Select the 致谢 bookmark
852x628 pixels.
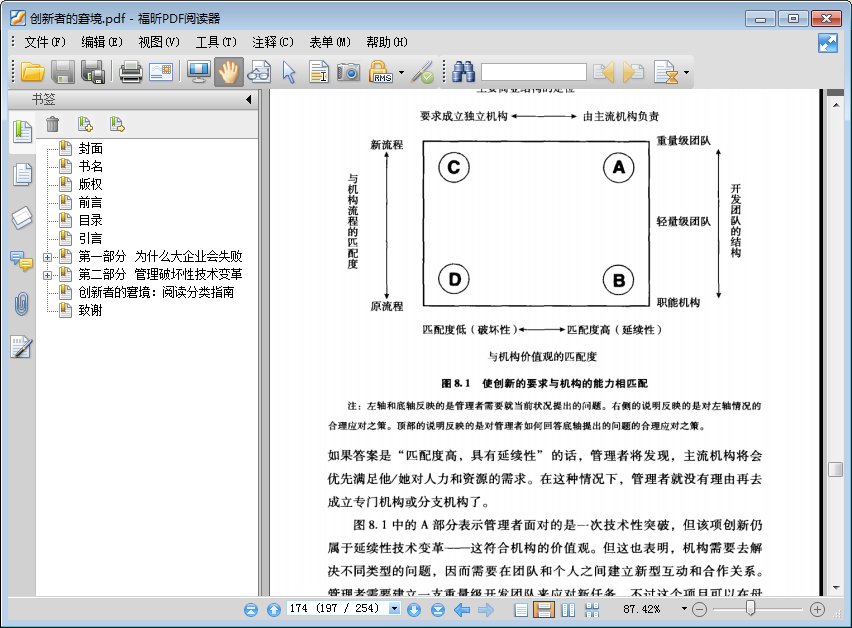[x=90, y=310]
